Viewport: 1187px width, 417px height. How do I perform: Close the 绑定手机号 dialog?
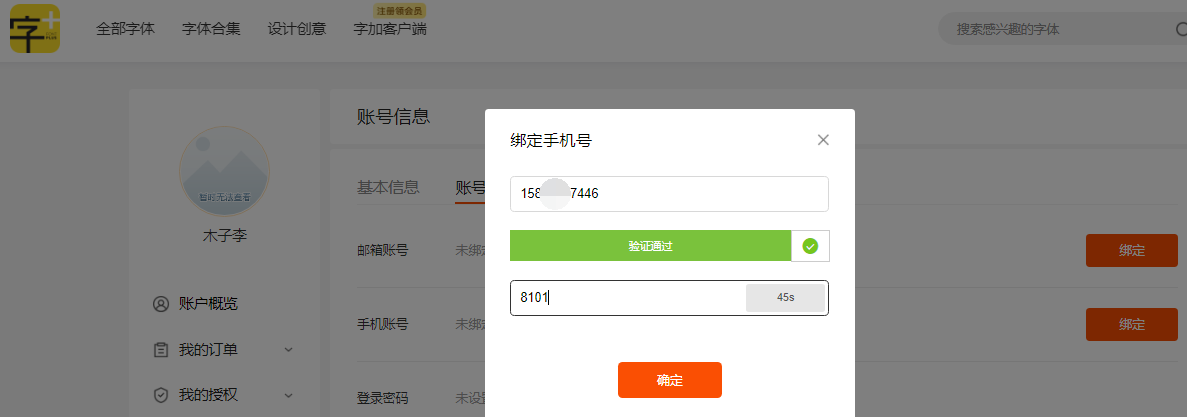tap(823, 140)
